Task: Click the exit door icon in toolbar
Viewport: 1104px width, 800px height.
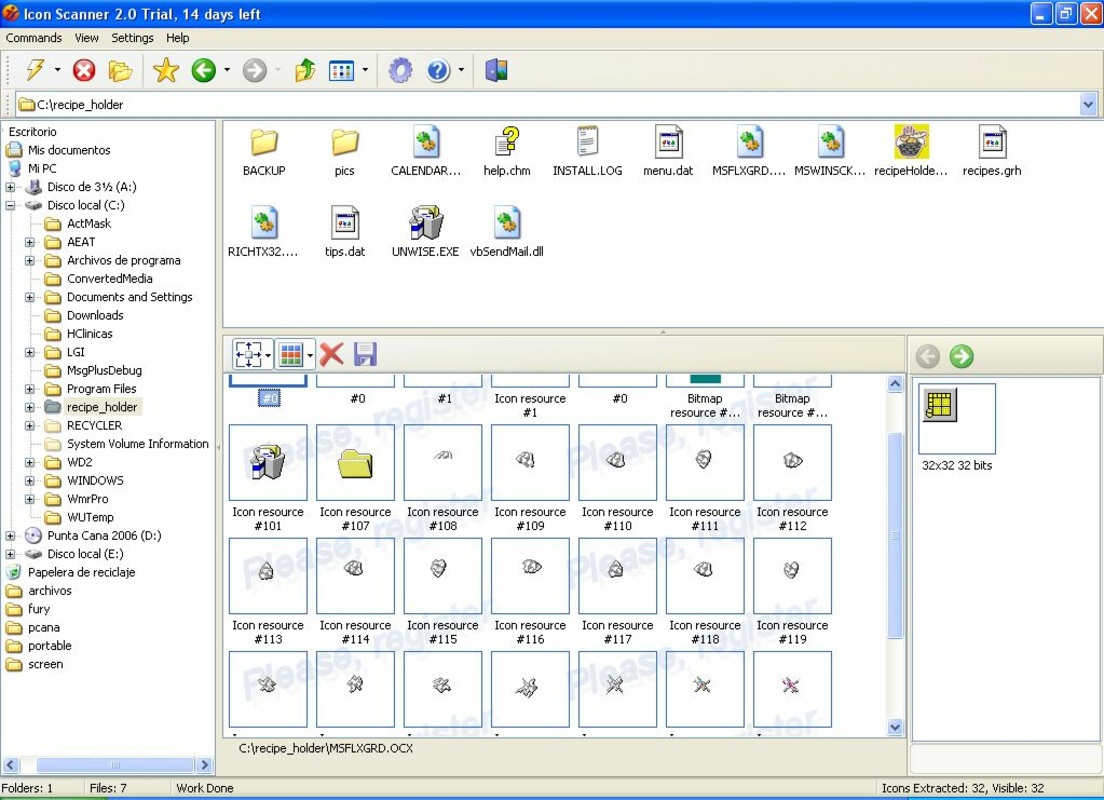Action: coord(496,70)
